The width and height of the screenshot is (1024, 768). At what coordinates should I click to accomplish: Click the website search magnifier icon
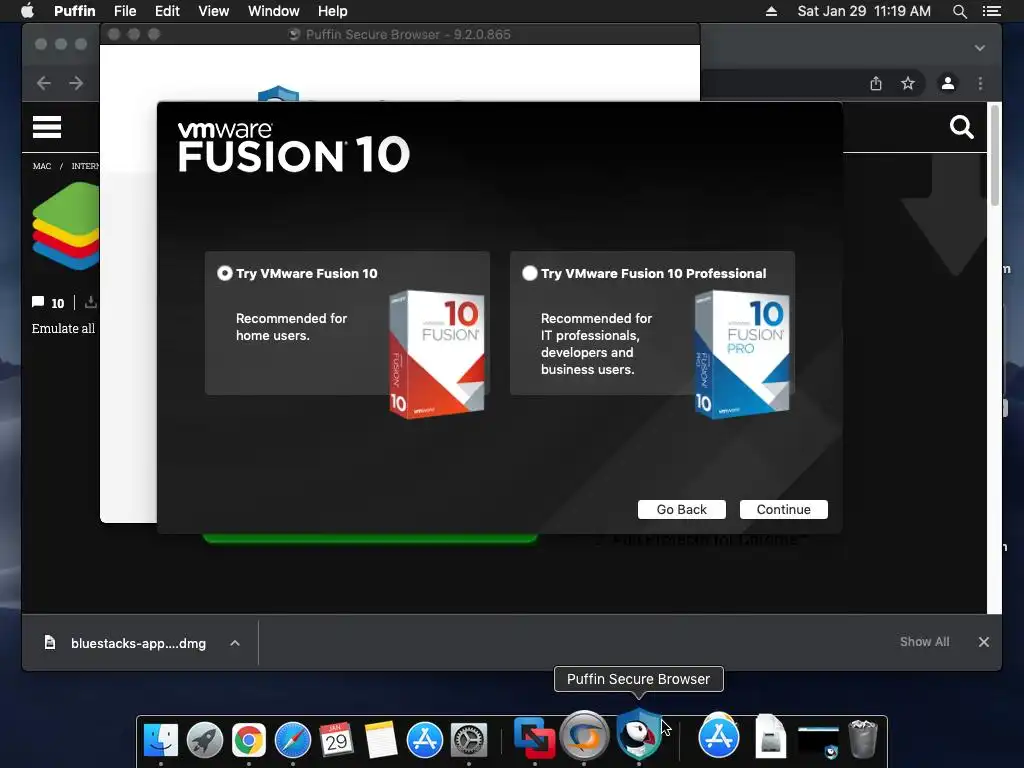[x=961, y=127]
